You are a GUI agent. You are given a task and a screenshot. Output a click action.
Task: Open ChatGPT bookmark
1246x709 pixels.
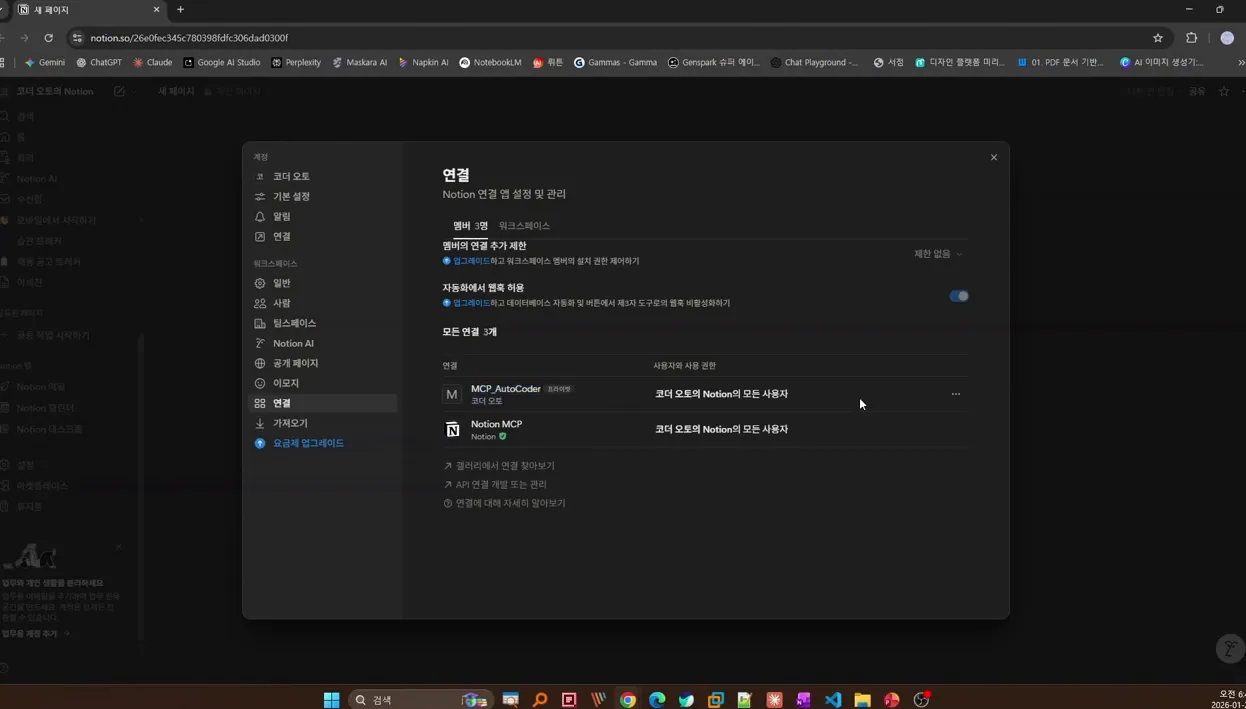click(x=99, y=62)
